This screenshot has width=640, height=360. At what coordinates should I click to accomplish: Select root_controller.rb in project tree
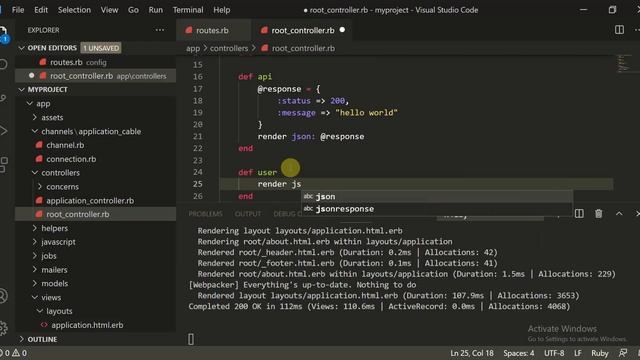click(x=96, y=214)
